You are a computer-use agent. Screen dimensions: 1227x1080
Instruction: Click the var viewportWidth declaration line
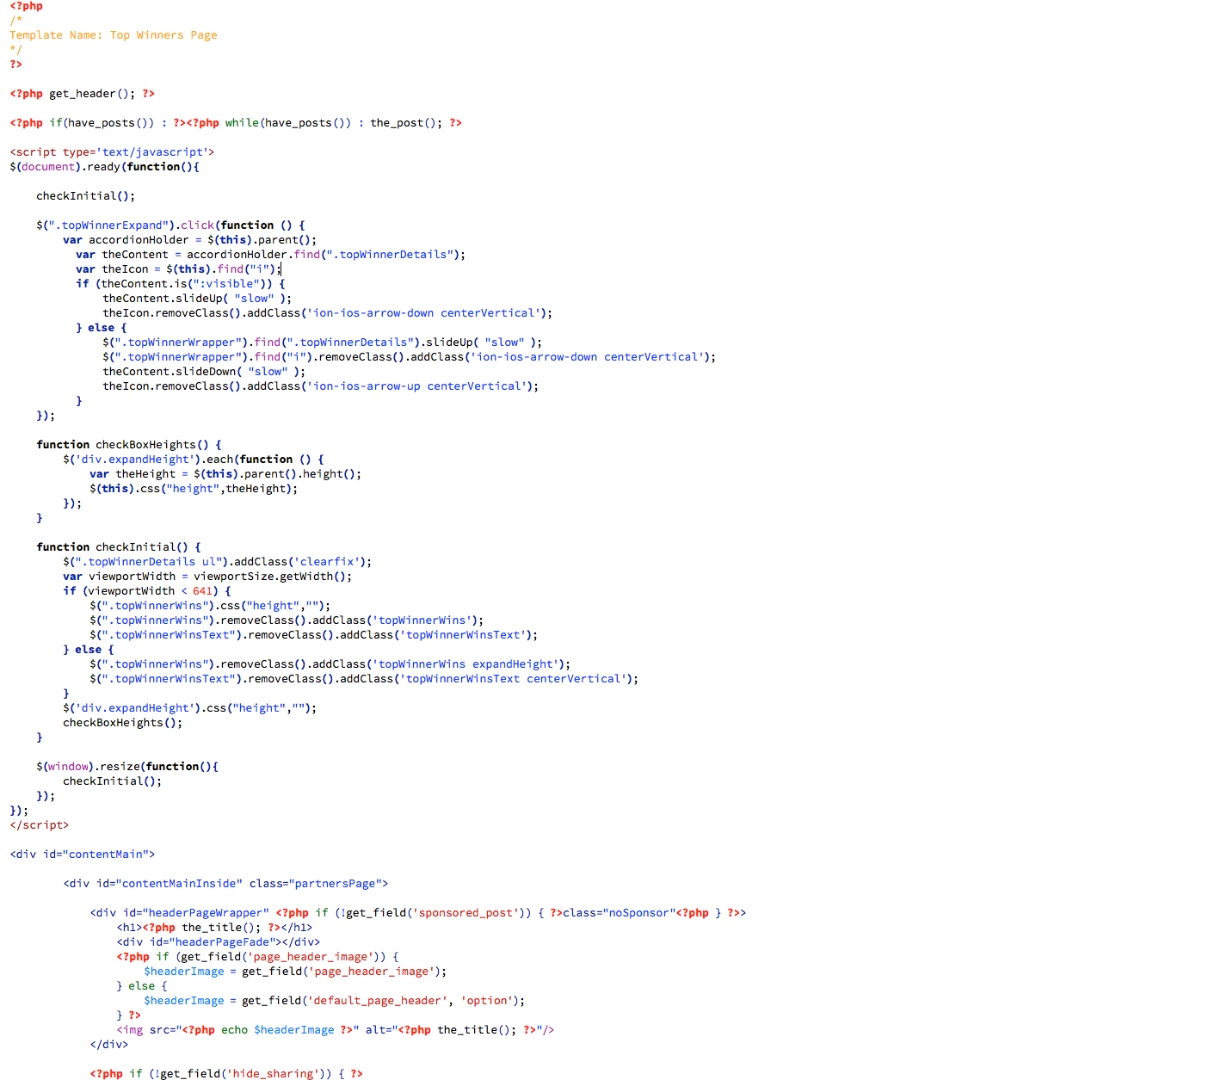pos(207,577)
